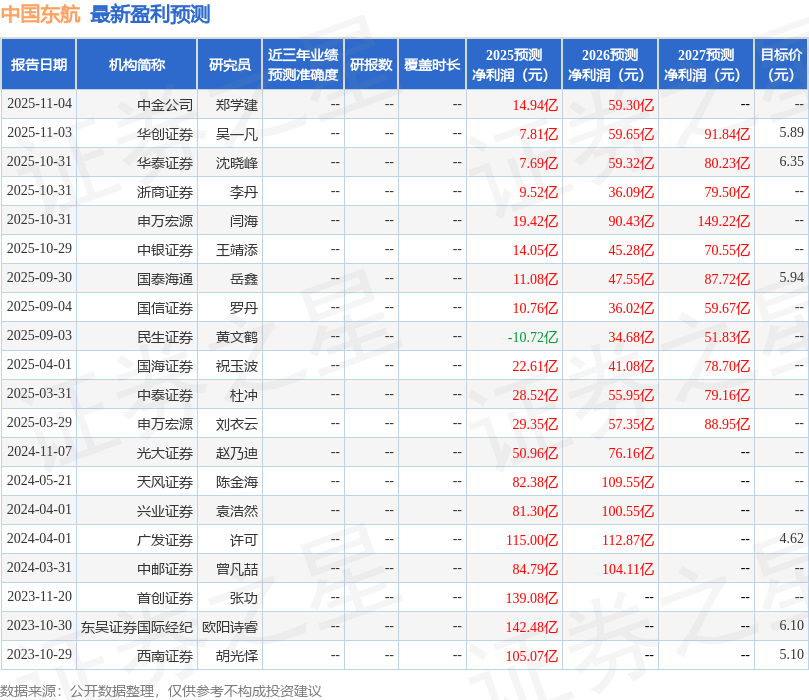This screenshot has height=700, width=809.
Task: Click researcher name 黄文鹤
Action: pyautogui.click(x=236, y=337)
